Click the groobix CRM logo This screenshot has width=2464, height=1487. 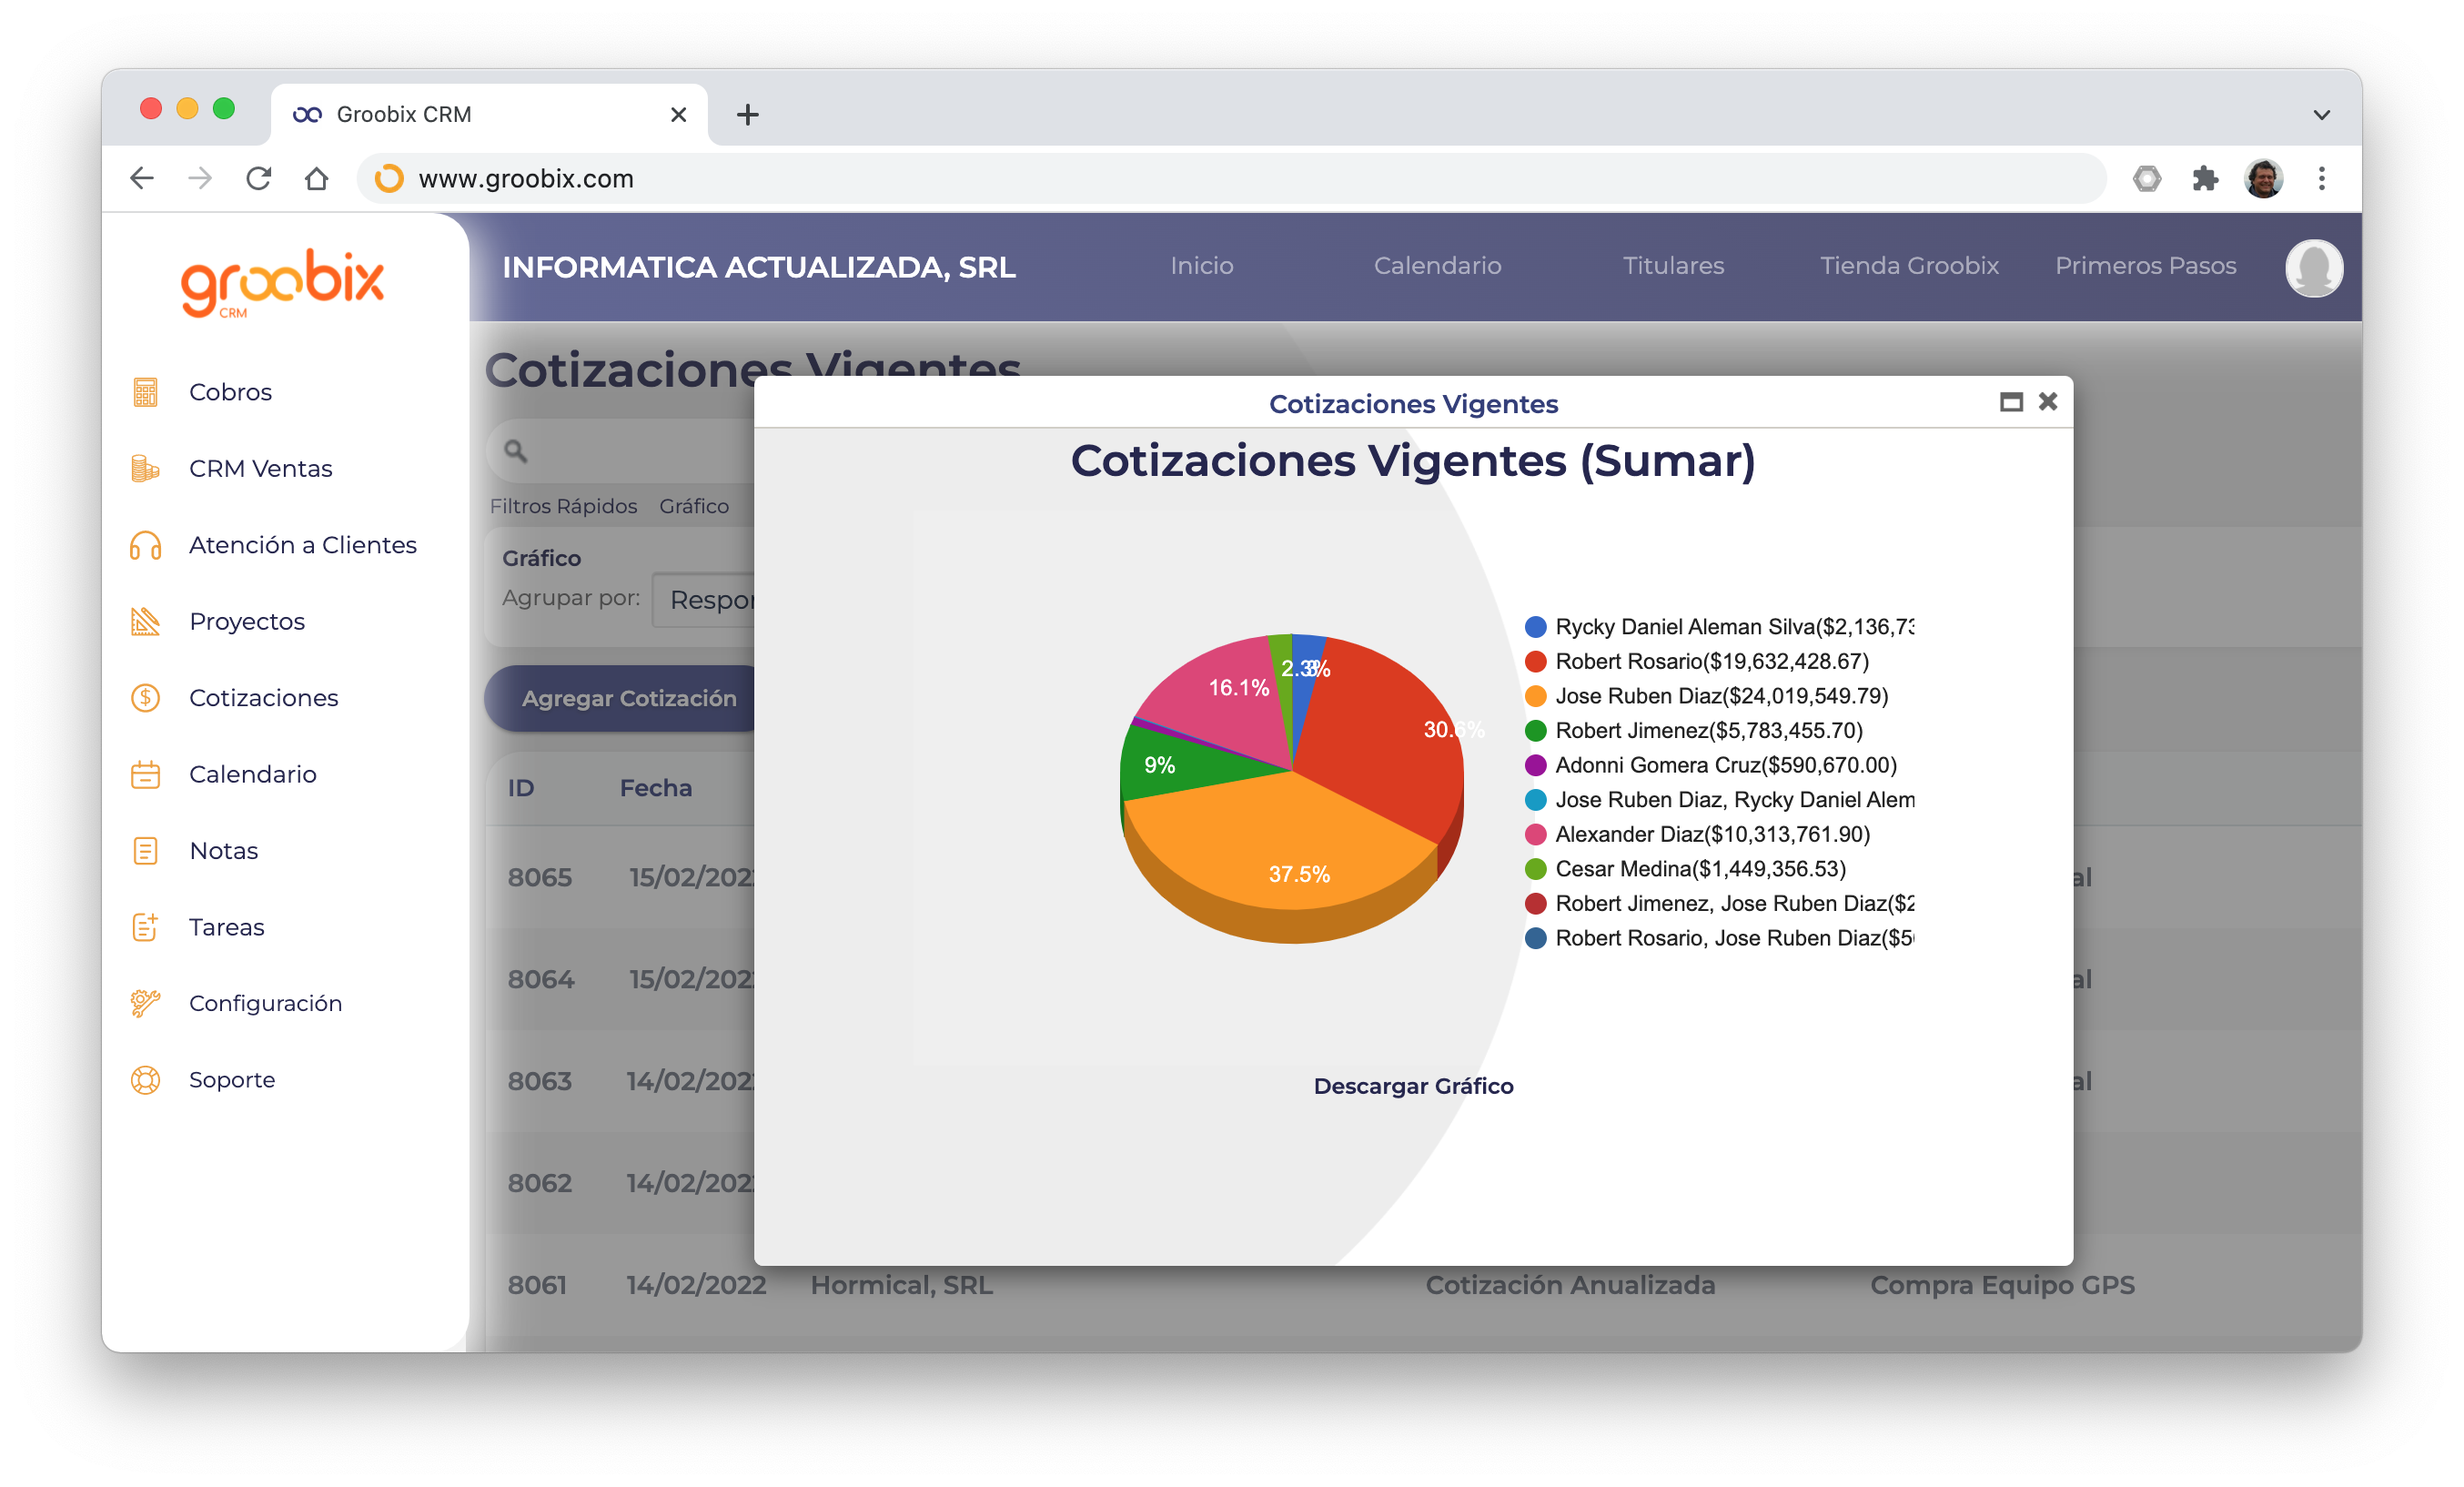[x=282, y=283]
